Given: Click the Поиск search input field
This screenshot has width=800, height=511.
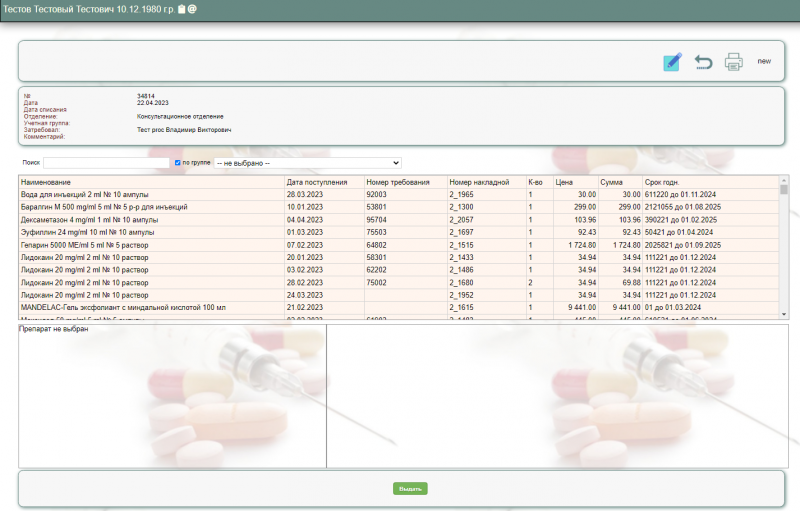Looking at the screenshot, I should coord(106,162).
